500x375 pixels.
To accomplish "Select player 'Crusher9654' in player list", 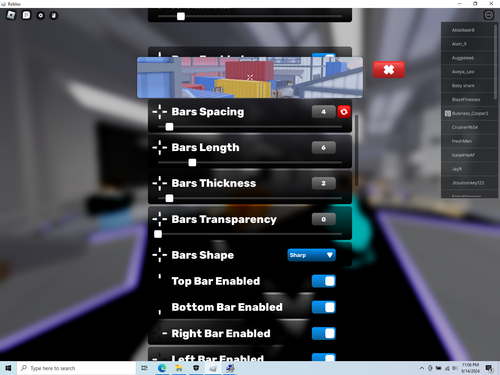I will (468, 127).
